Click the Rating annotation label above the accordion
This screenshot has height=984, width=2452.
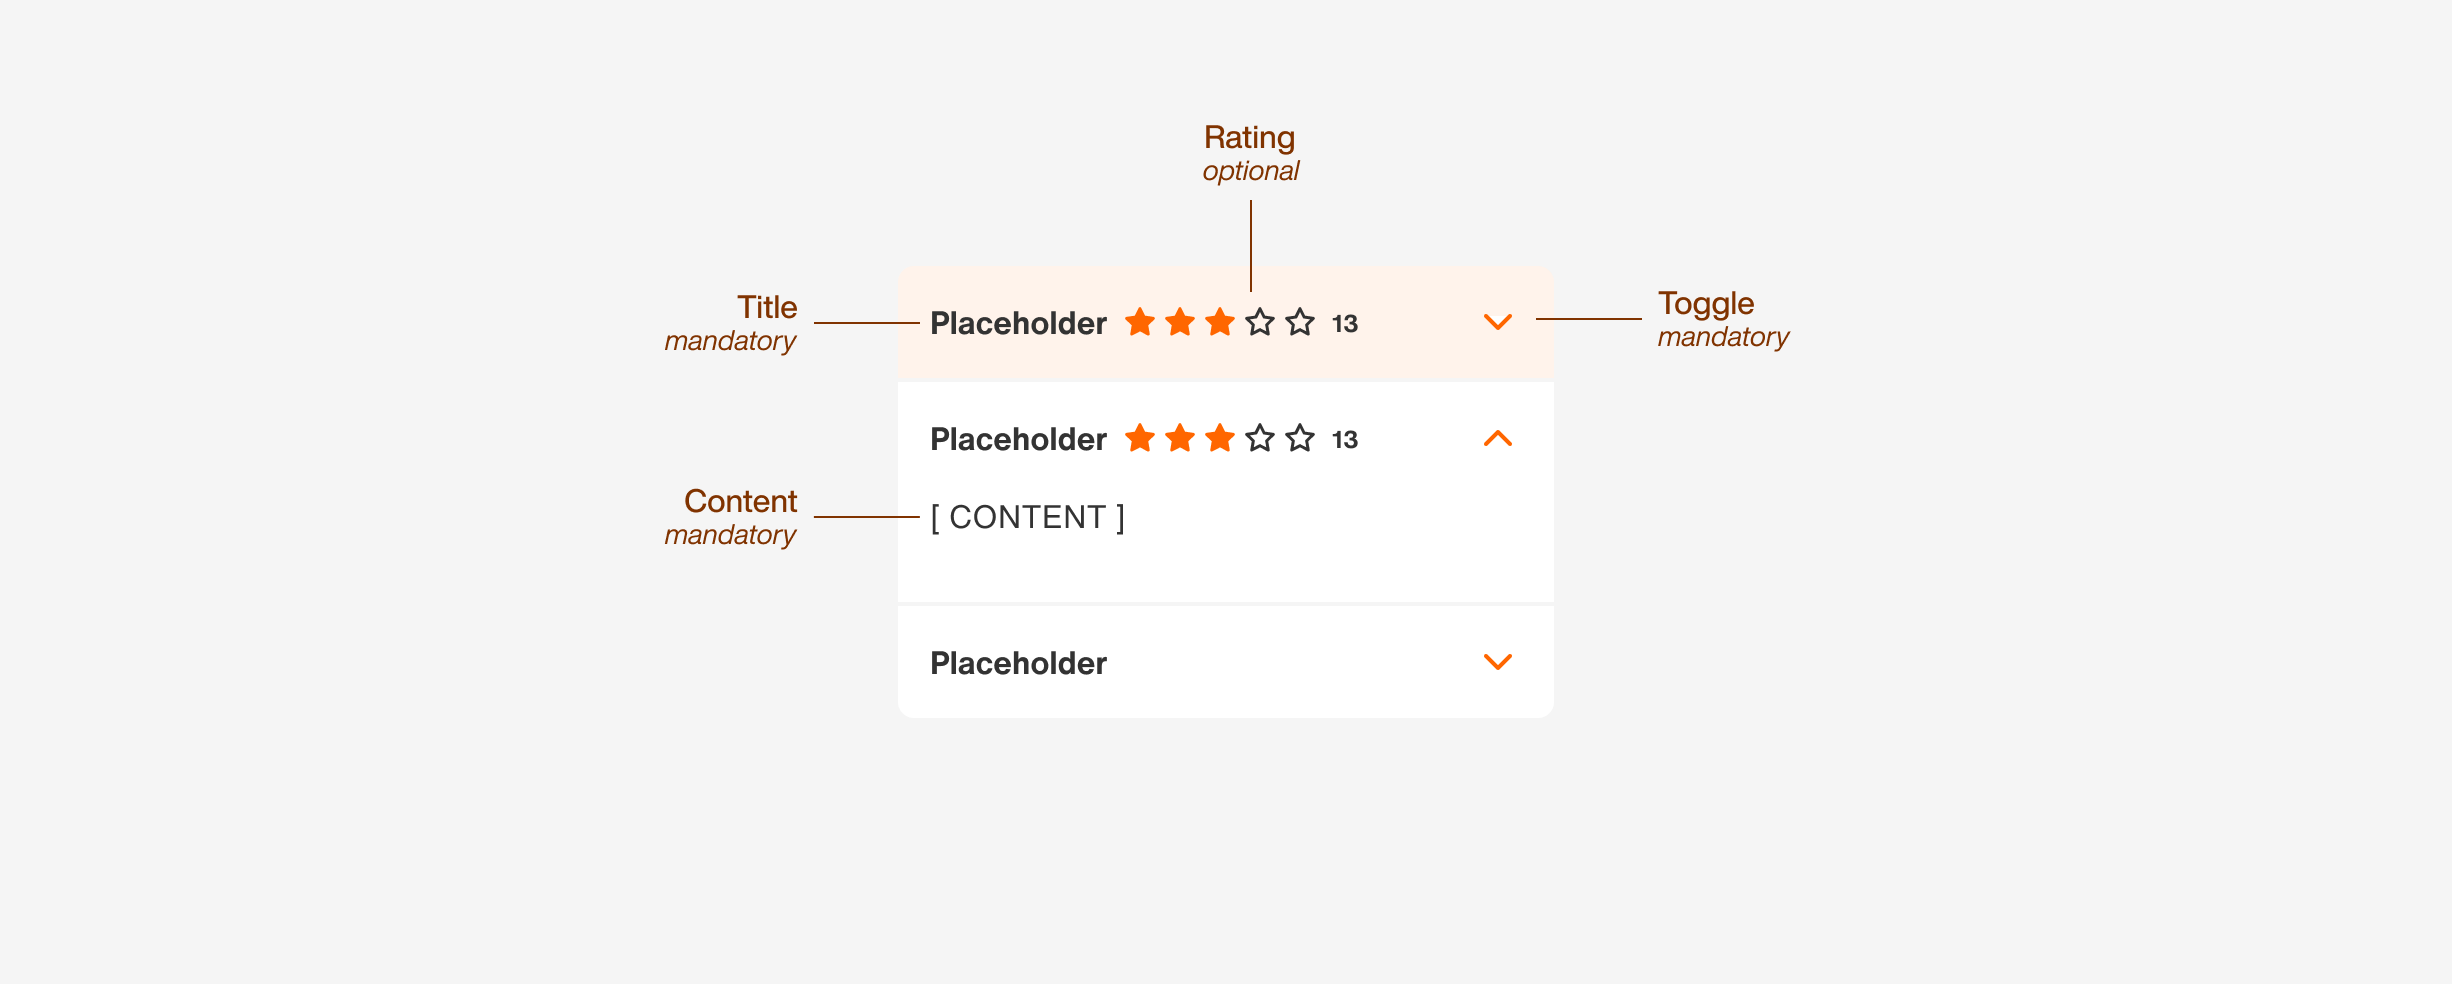click(x=1249, y=137)
